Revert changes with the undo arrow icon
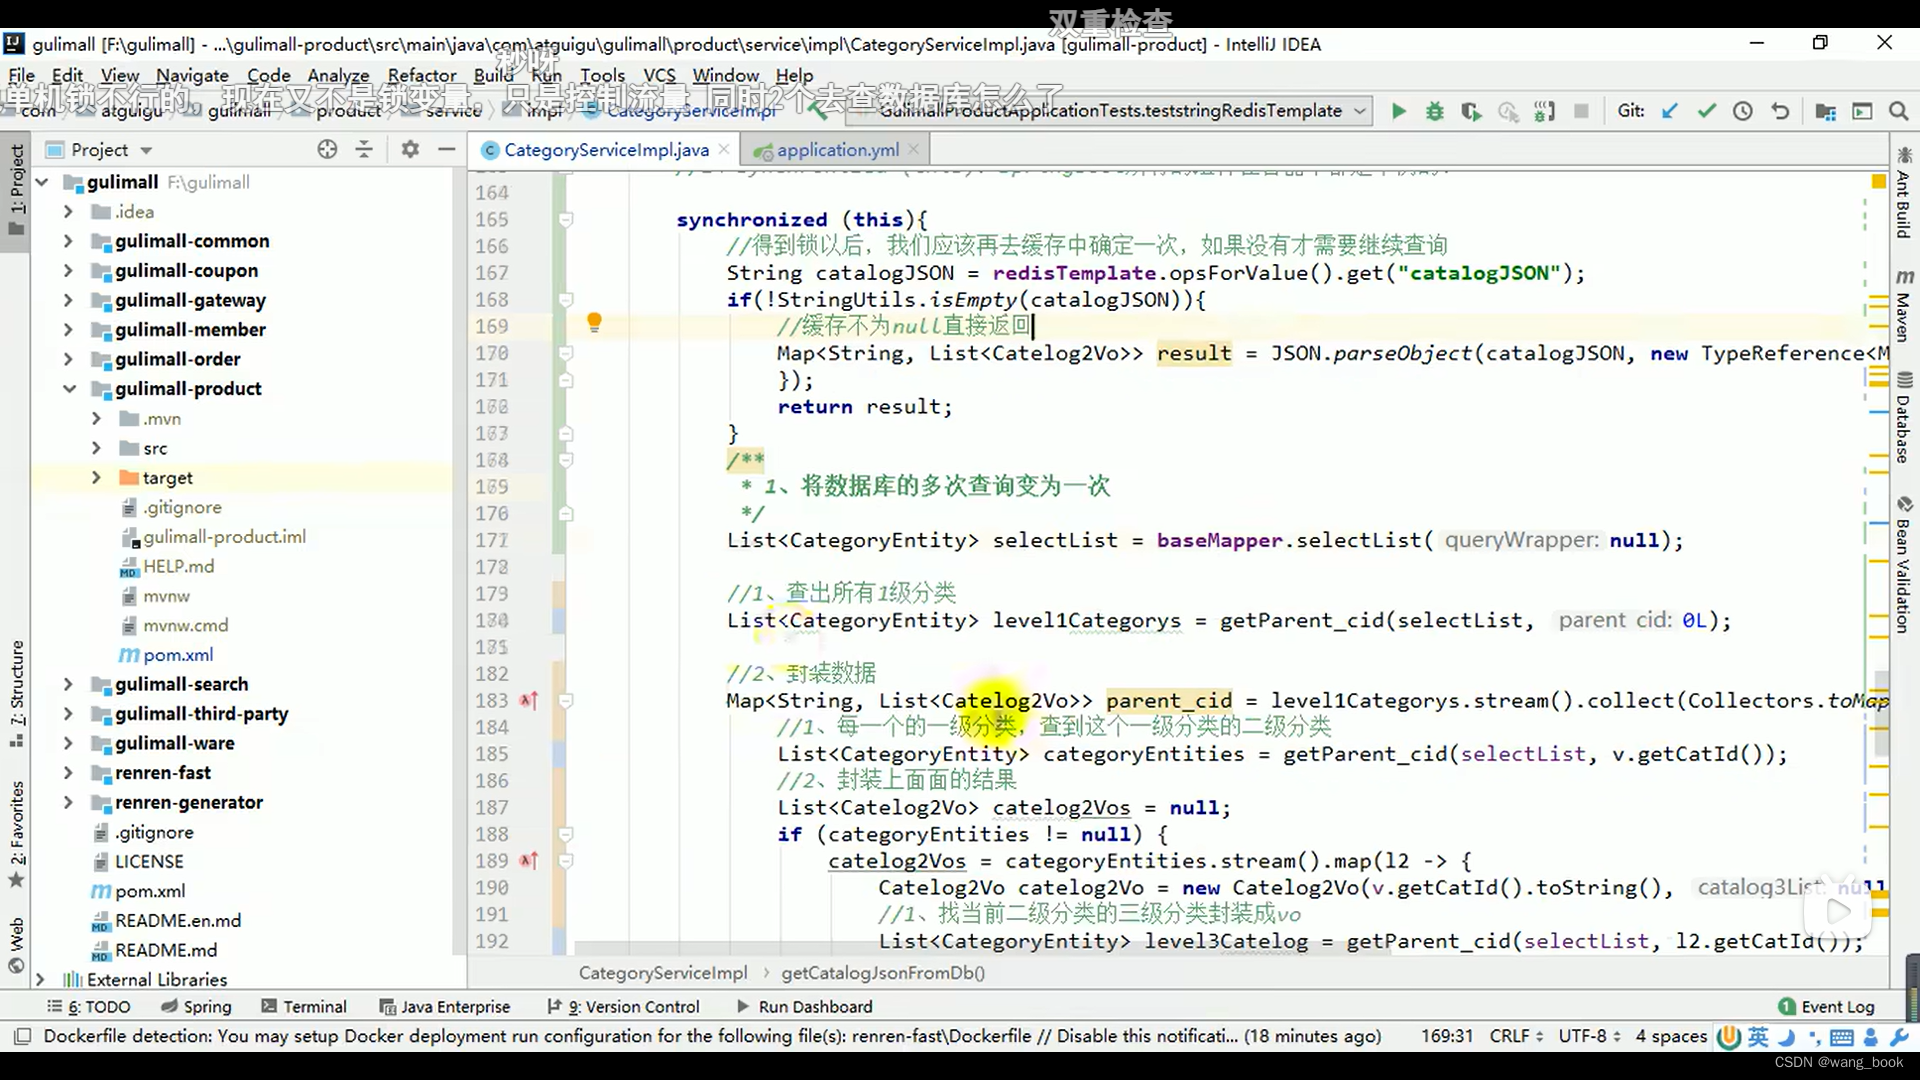The height and width of the screenshot is (1080, 1920). [x=1780, y=111]
